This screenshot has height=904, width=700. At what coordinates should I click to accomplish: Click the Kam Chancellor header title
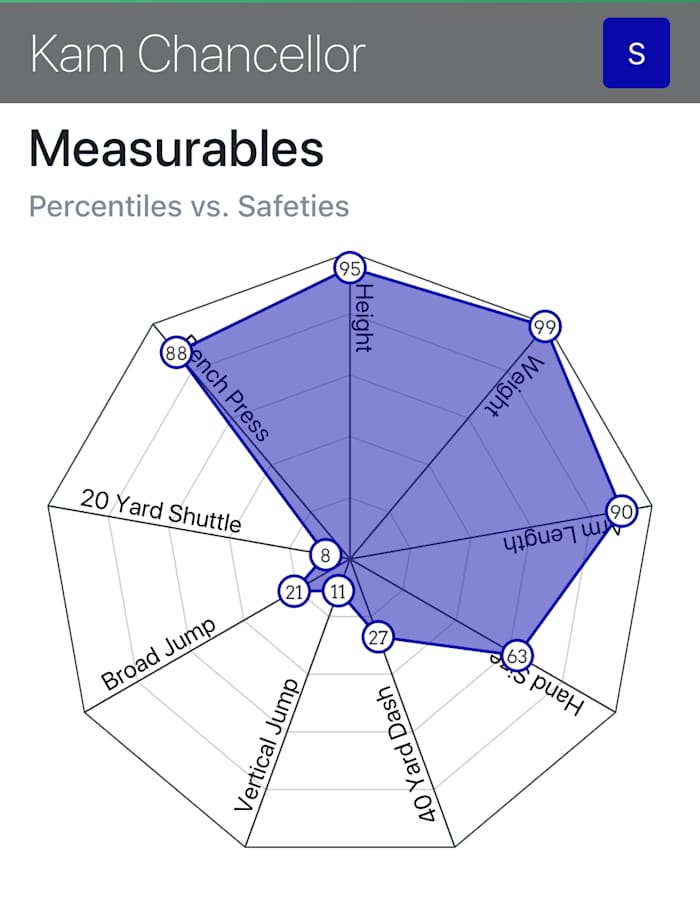(x=198, y=53)
